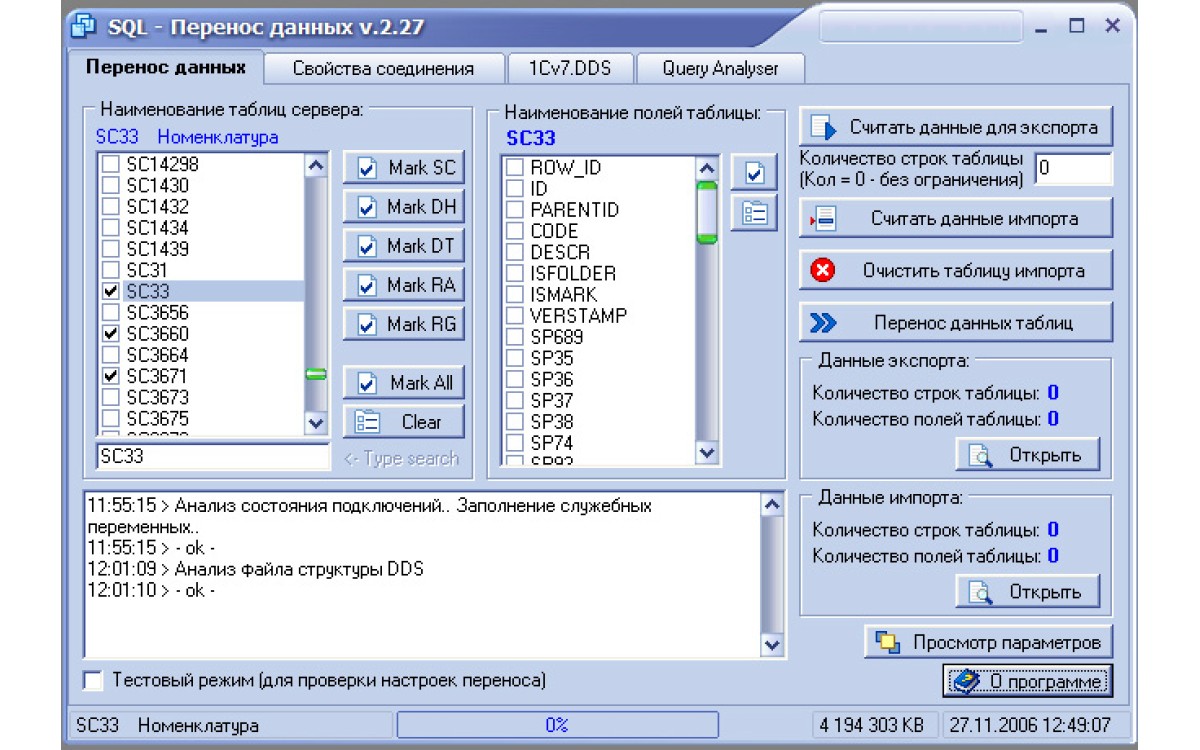Viewport: 1200px width, 750px height.
Task: Open the Свойства соединения tab
Action: coord(383,68)
